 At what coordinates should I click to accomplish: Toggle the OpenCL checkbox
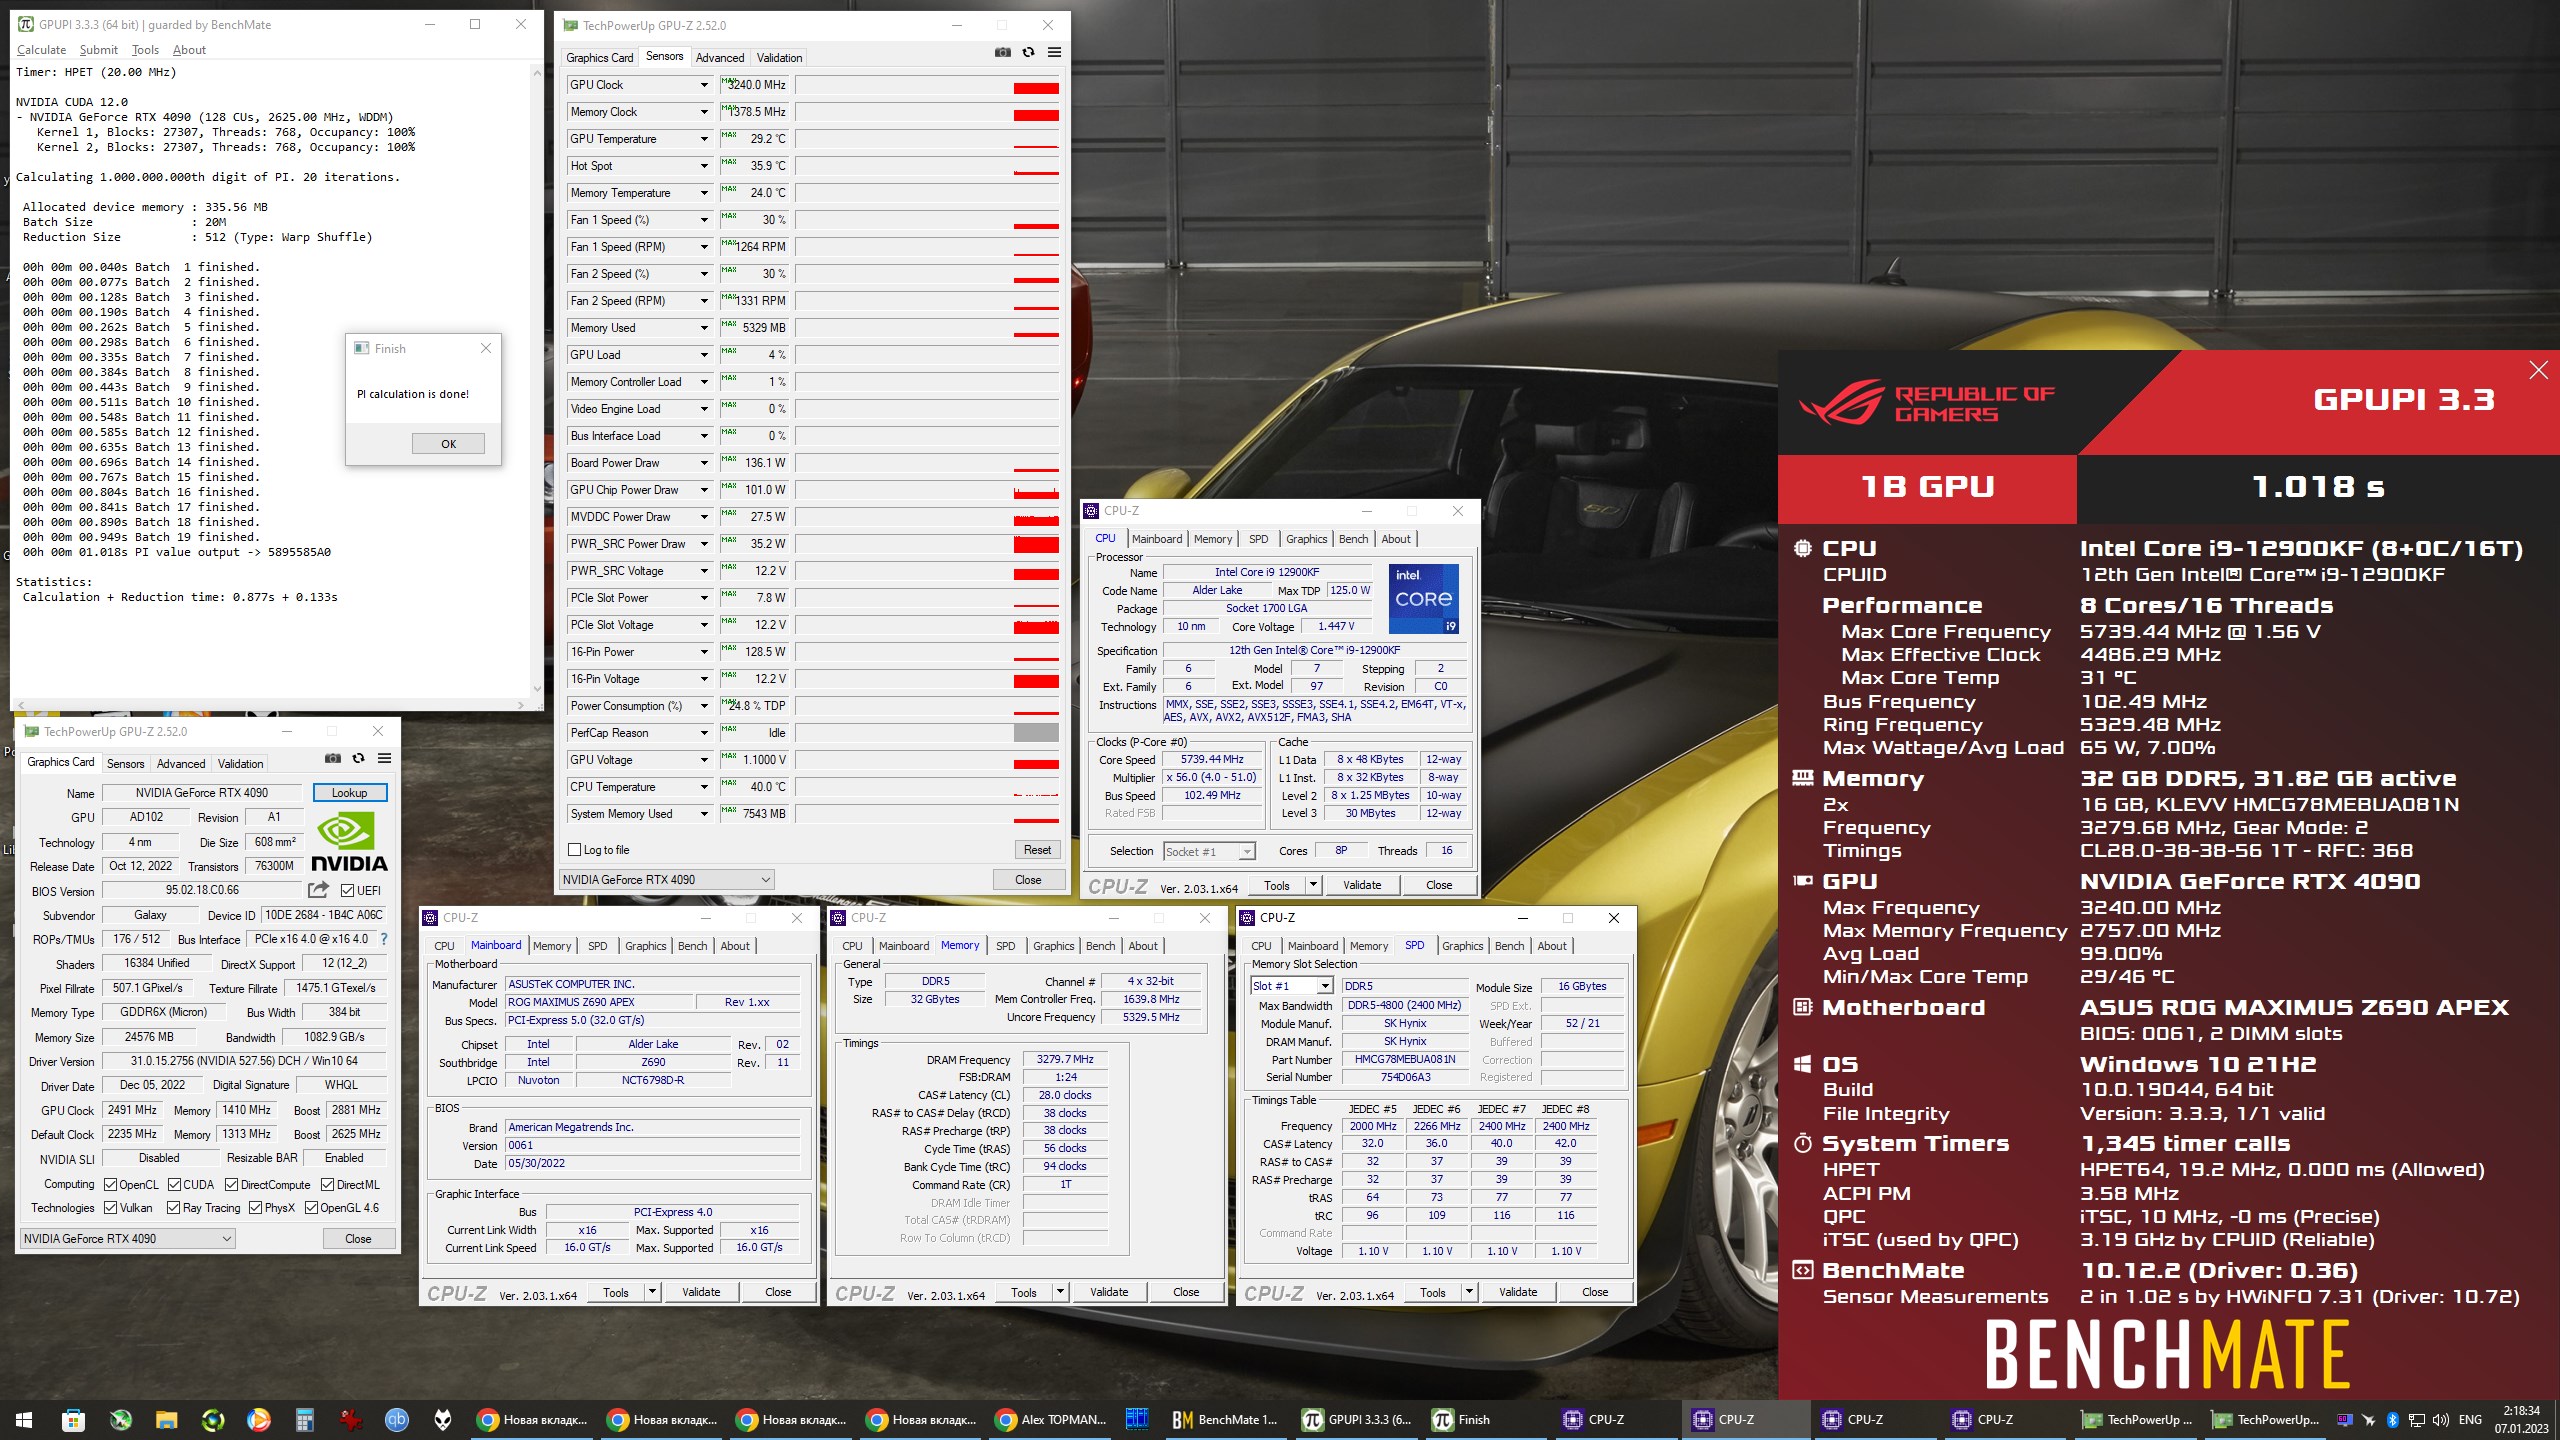[111, 1184]
